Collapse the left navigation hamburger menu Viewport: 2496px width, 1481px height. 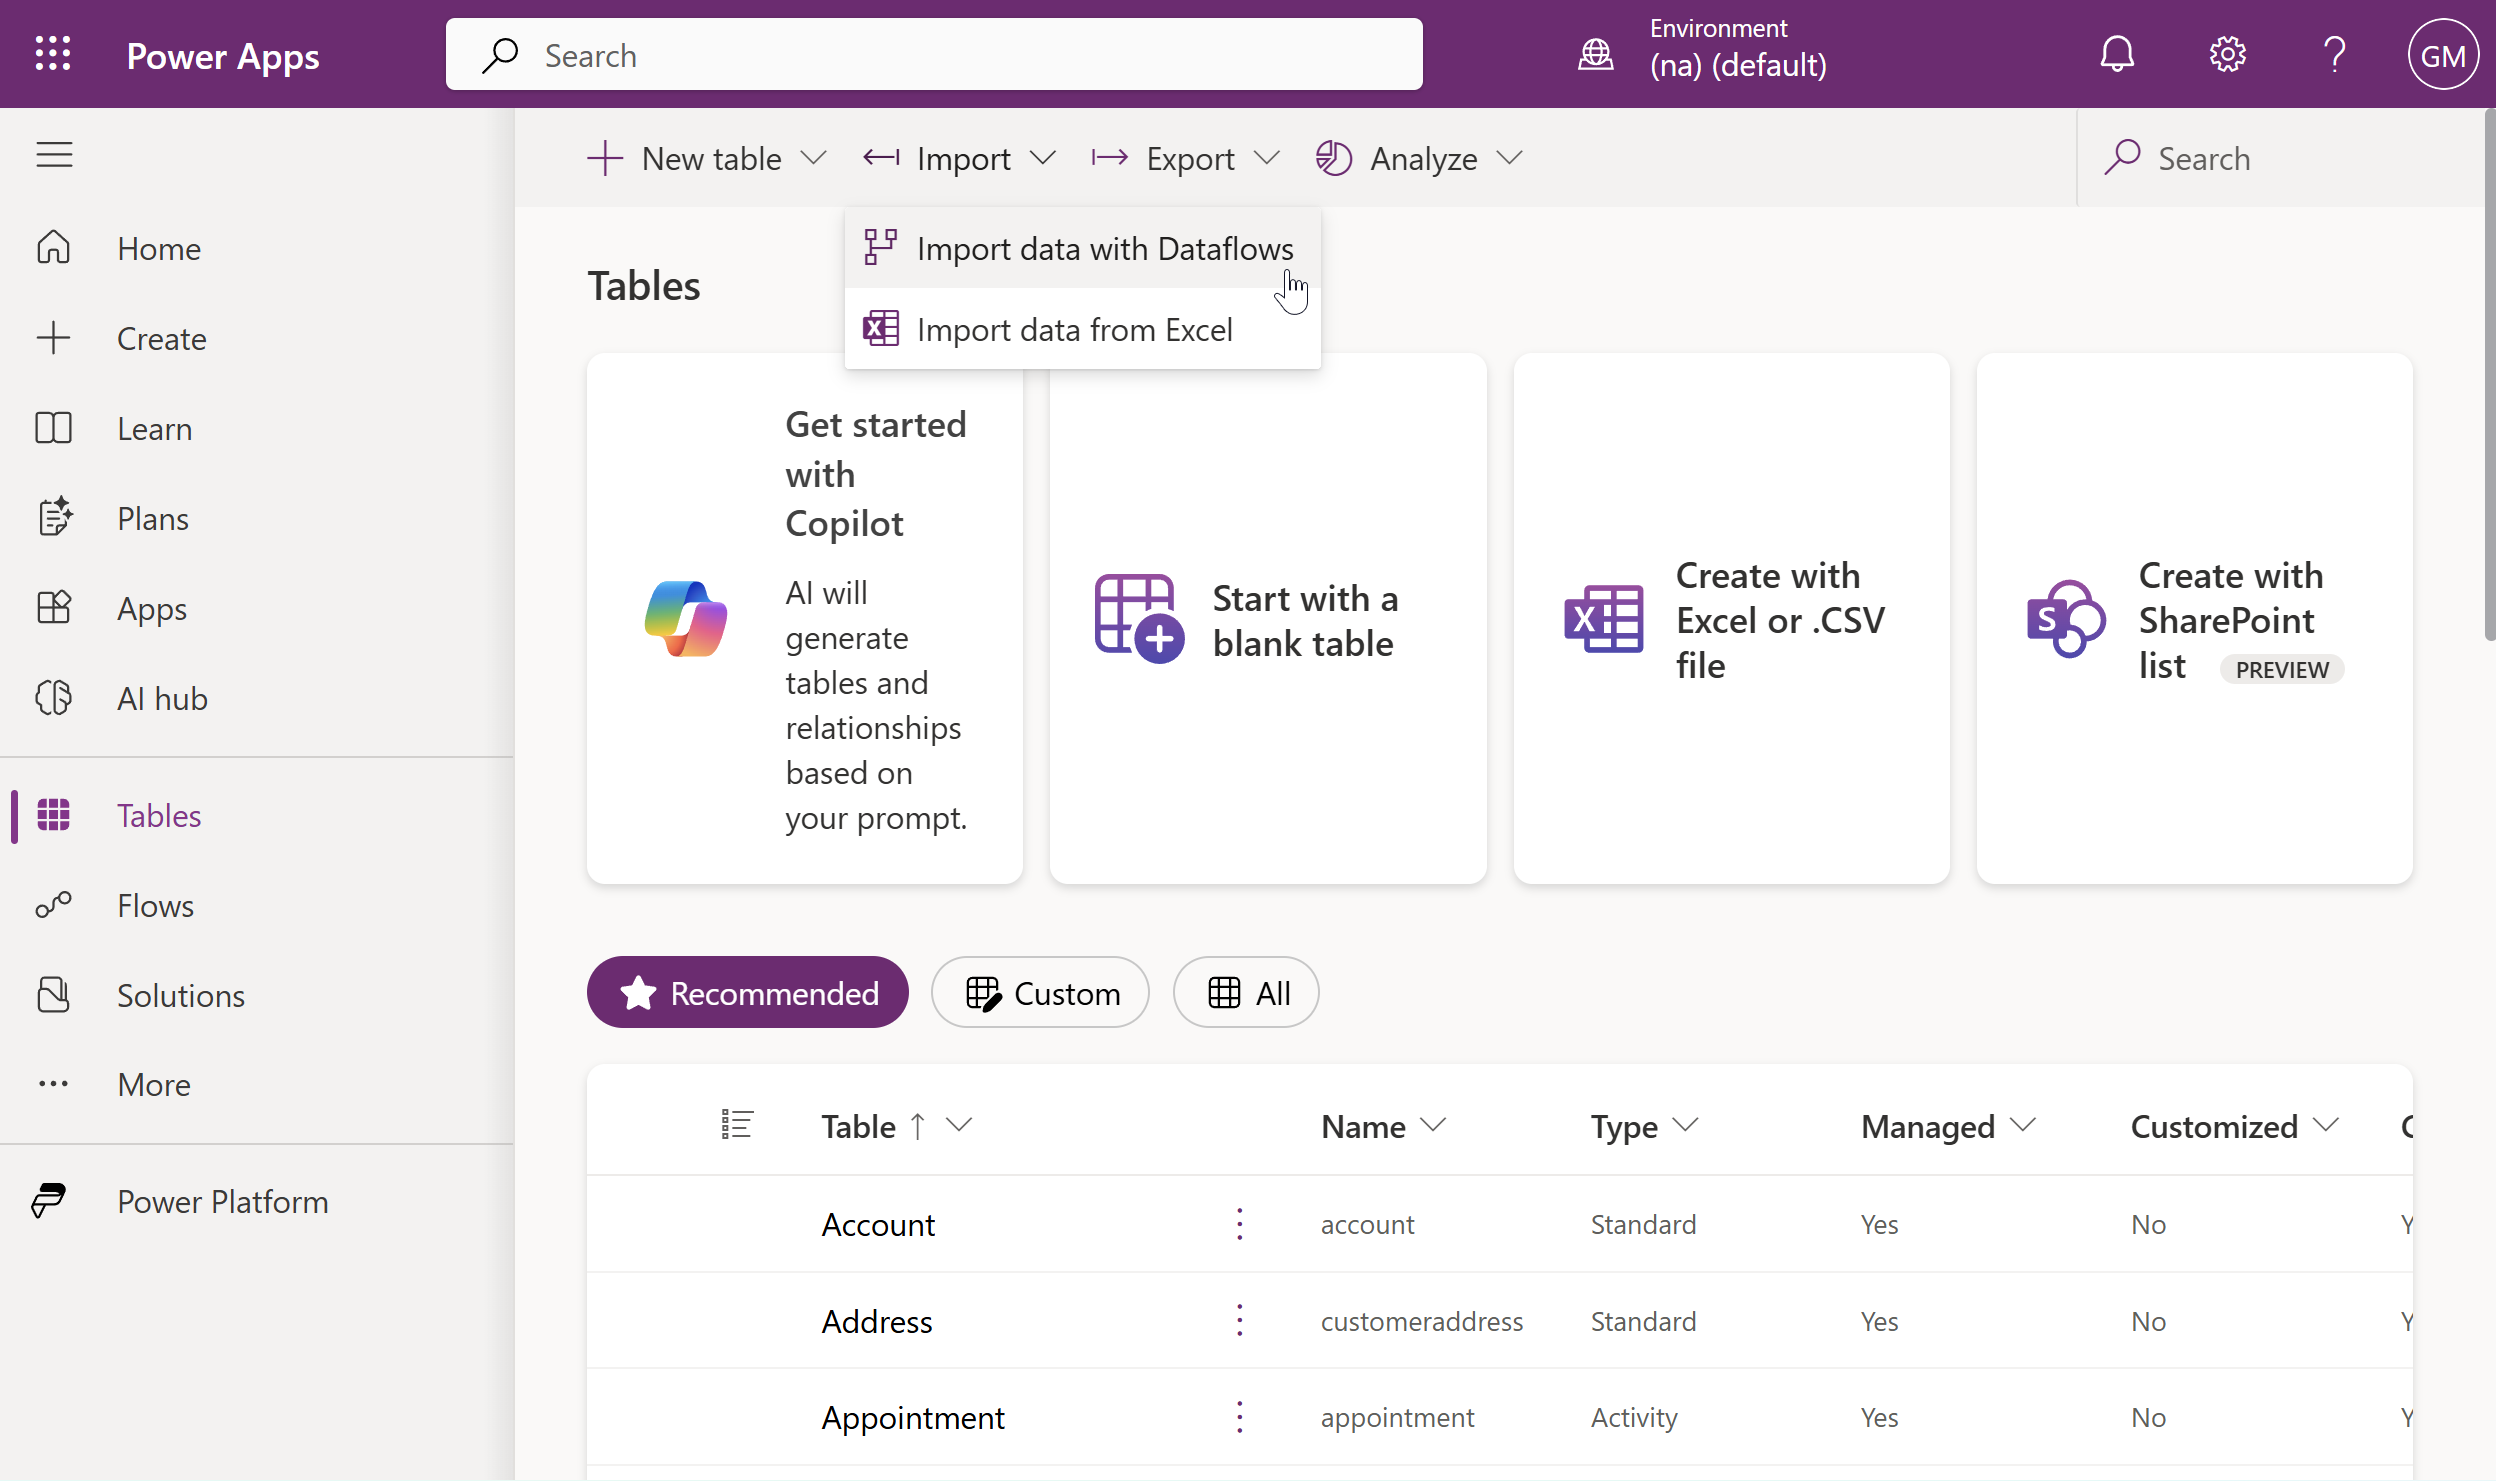[x=54, y=155]
